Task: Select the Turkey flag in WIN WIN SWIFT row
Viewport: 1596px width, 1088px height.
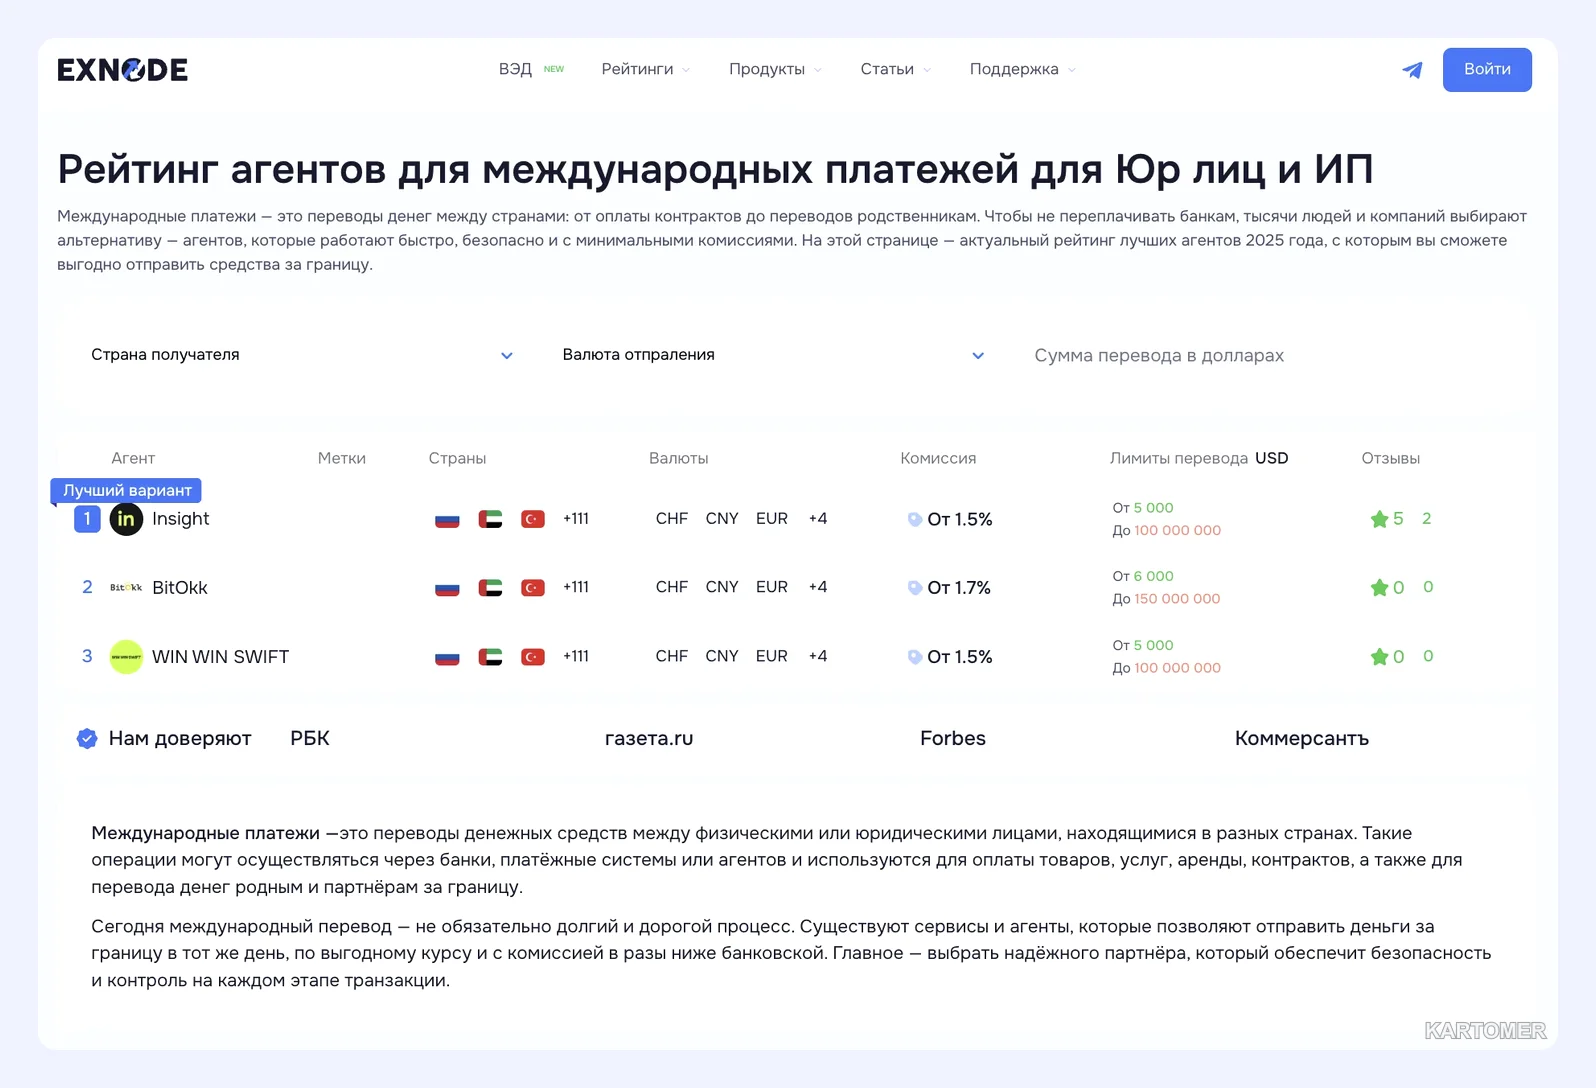Action: pos(533,657)
